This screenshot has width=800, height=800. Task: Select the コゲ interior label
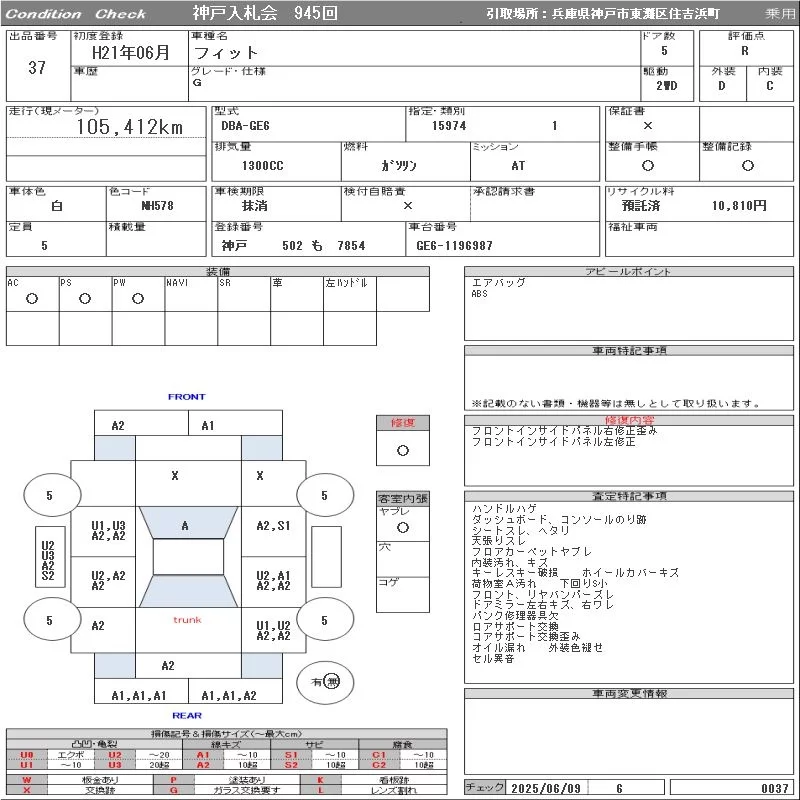(388, 582)
